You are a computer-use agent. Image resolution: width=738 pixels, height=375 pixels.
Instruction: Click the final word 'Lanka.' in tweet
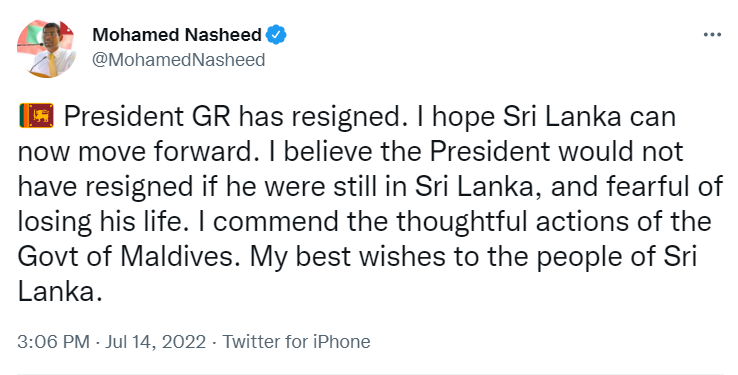(60, 292)
